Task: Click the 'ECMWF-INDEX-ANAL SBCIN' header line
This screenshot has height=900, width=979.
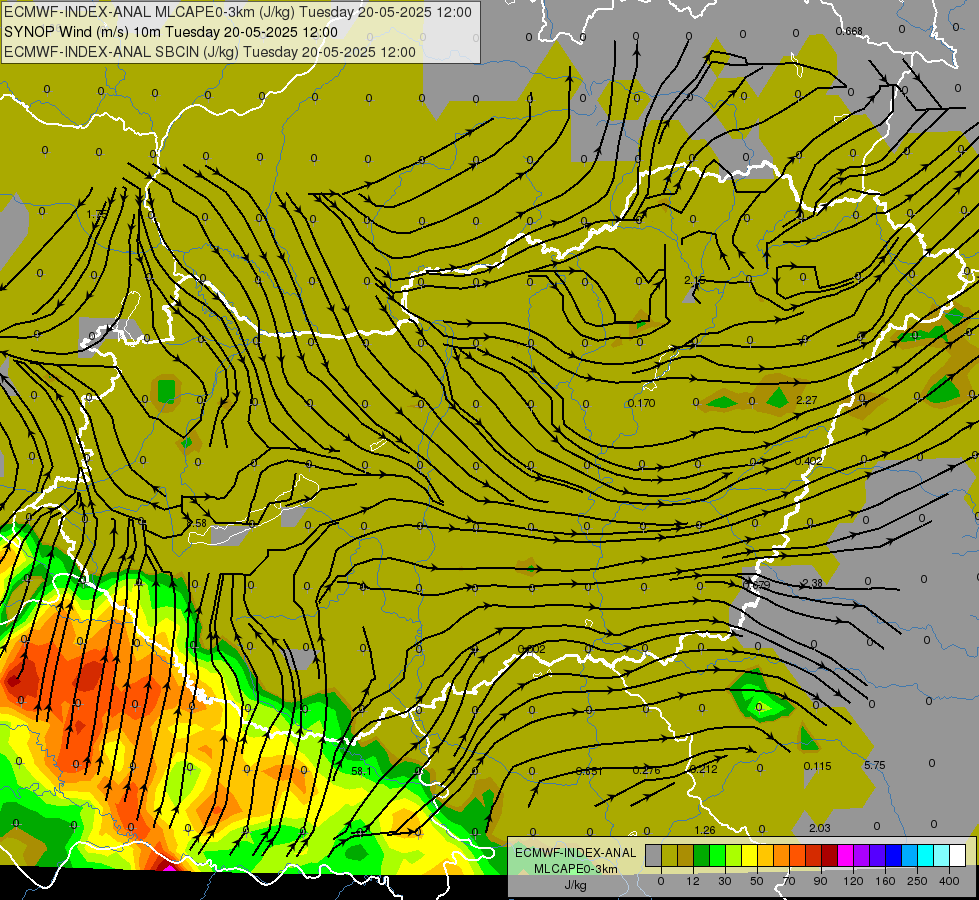Action: point(210,52)
